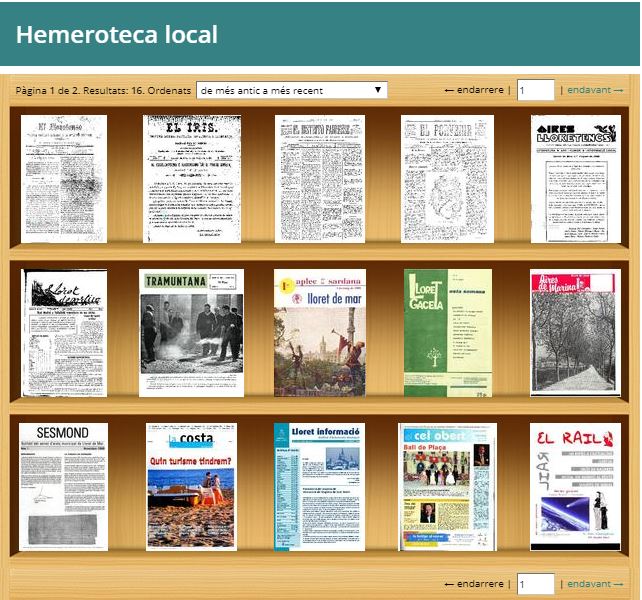Open the SESMOND bulletin
642x600 pixels.
[64, 486]
